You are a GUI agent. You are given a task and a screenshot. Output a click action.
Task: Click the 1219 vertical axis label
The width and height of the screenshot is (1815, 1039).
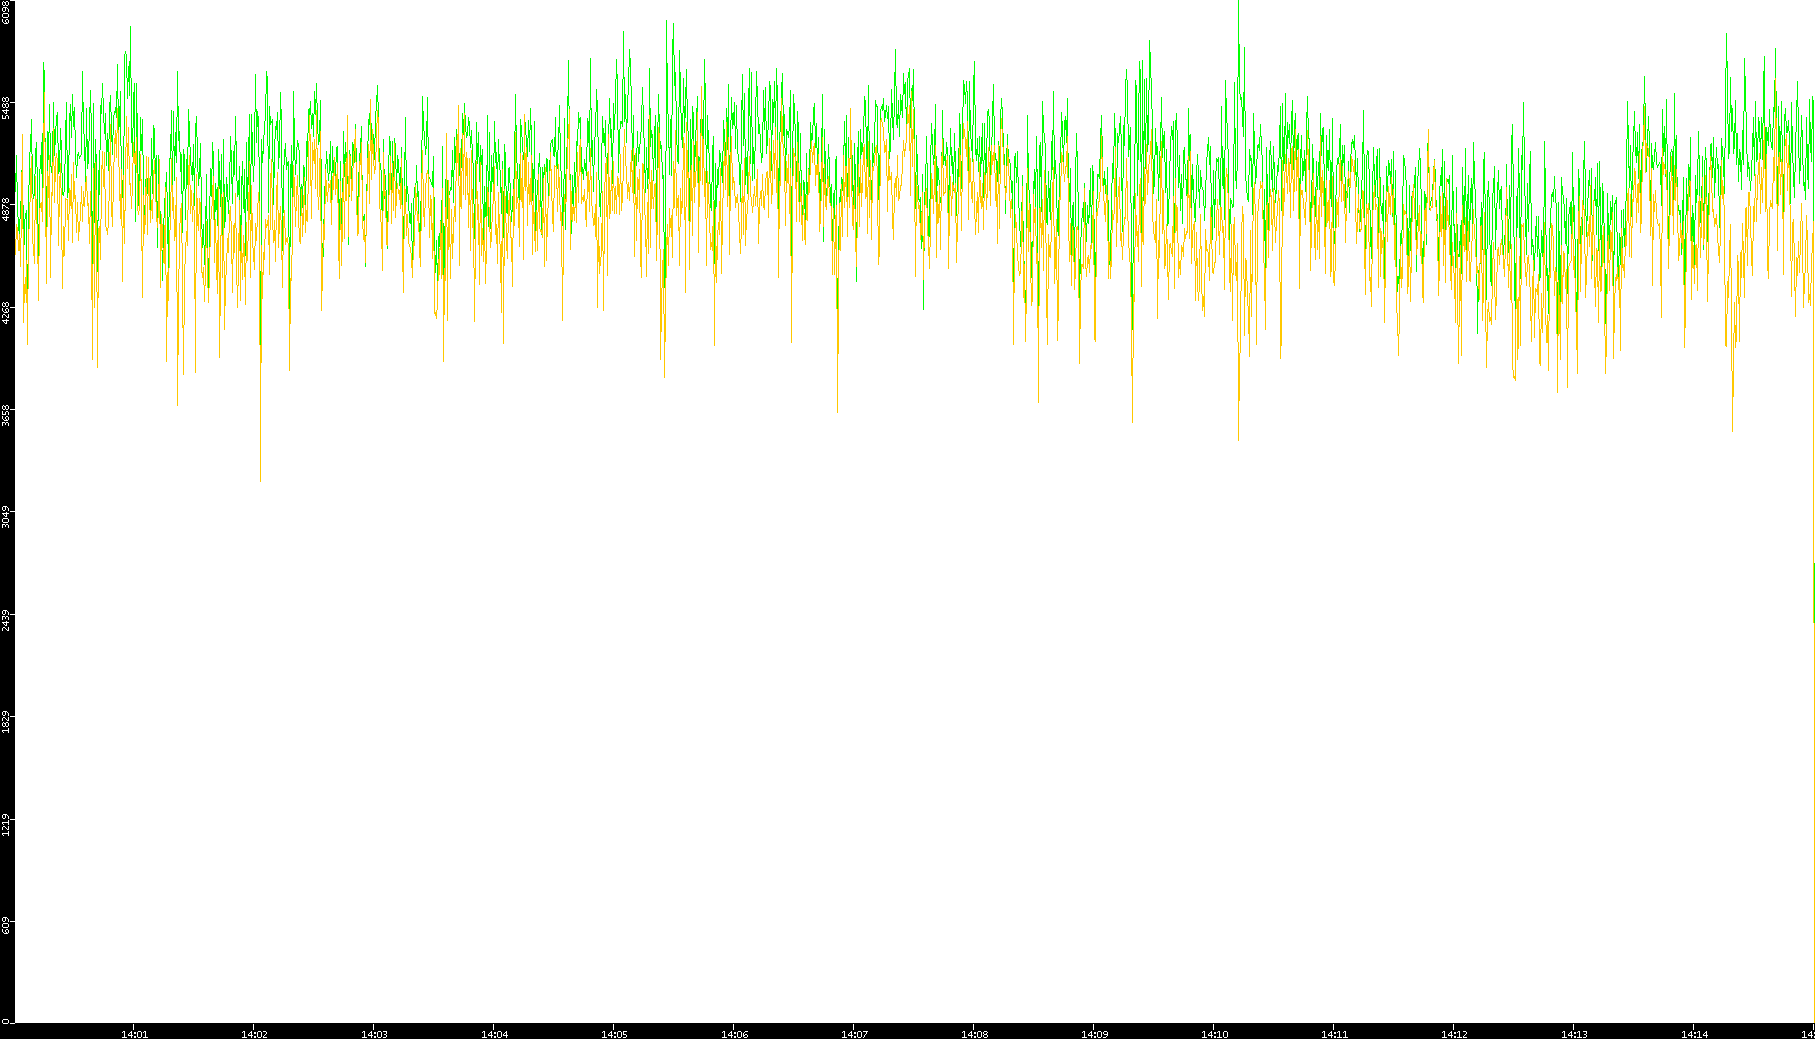(6, 825)
